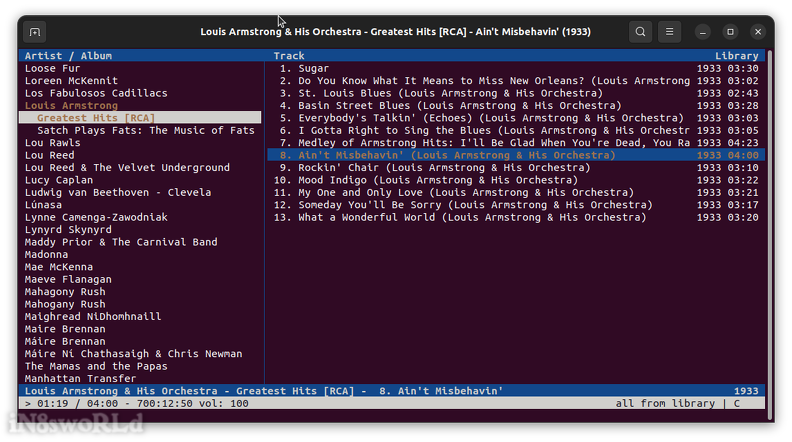This screenshot has height=442, width=792.
Task: Select track Medley of Armstrong Hits
Action: [516, 142]
